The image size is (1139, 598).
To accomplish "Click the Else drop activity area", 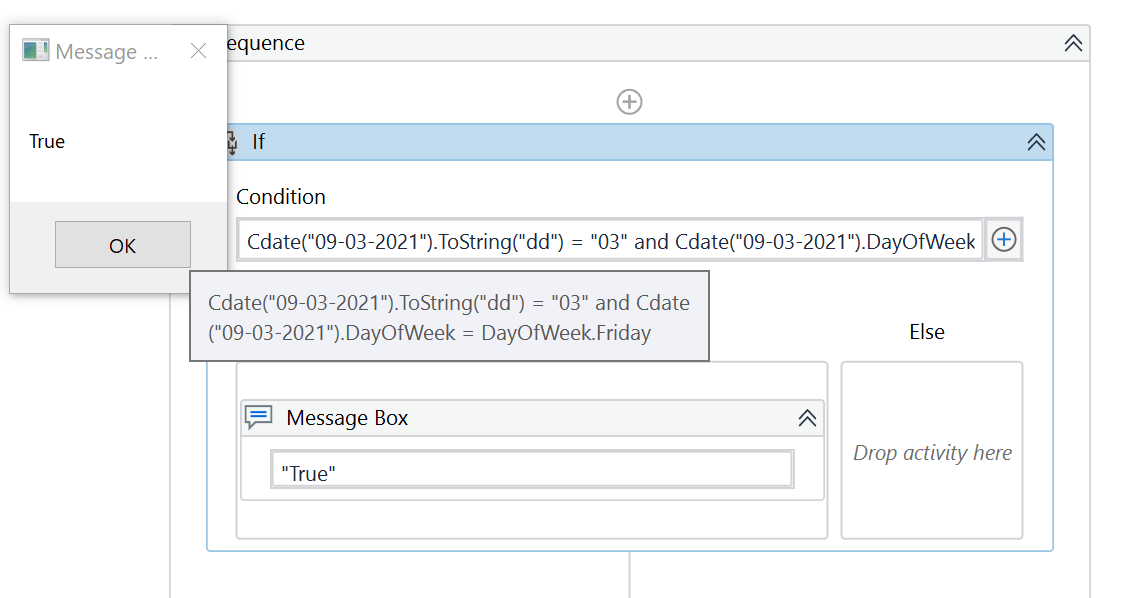I will click(x=932, y=453).
